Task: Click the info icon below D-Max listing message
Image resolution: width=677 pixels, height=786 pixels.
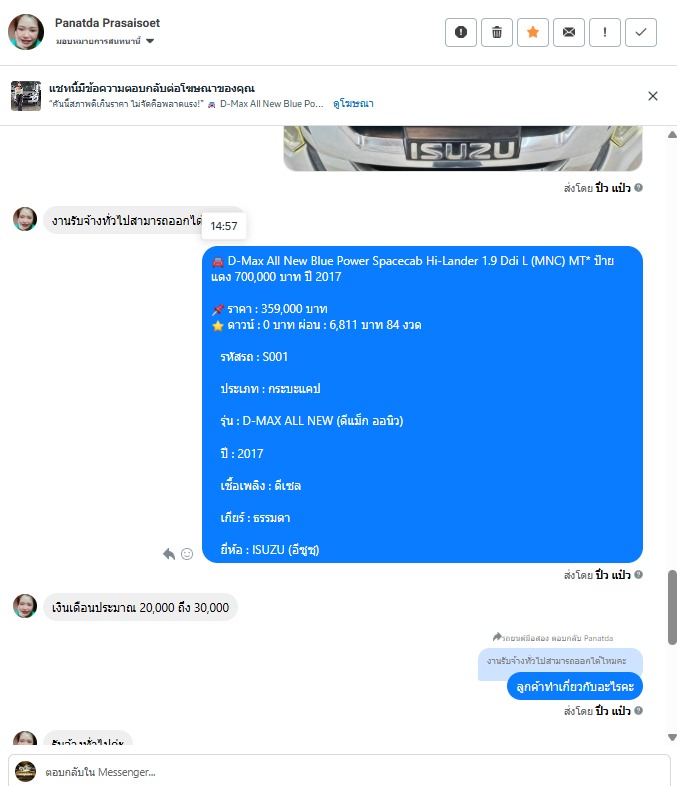Action: (638, 574)
